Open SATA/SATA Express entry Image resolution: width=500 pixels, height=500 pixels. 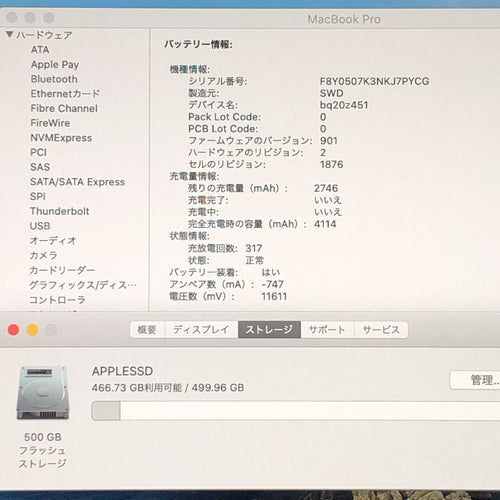pos(77,182)
